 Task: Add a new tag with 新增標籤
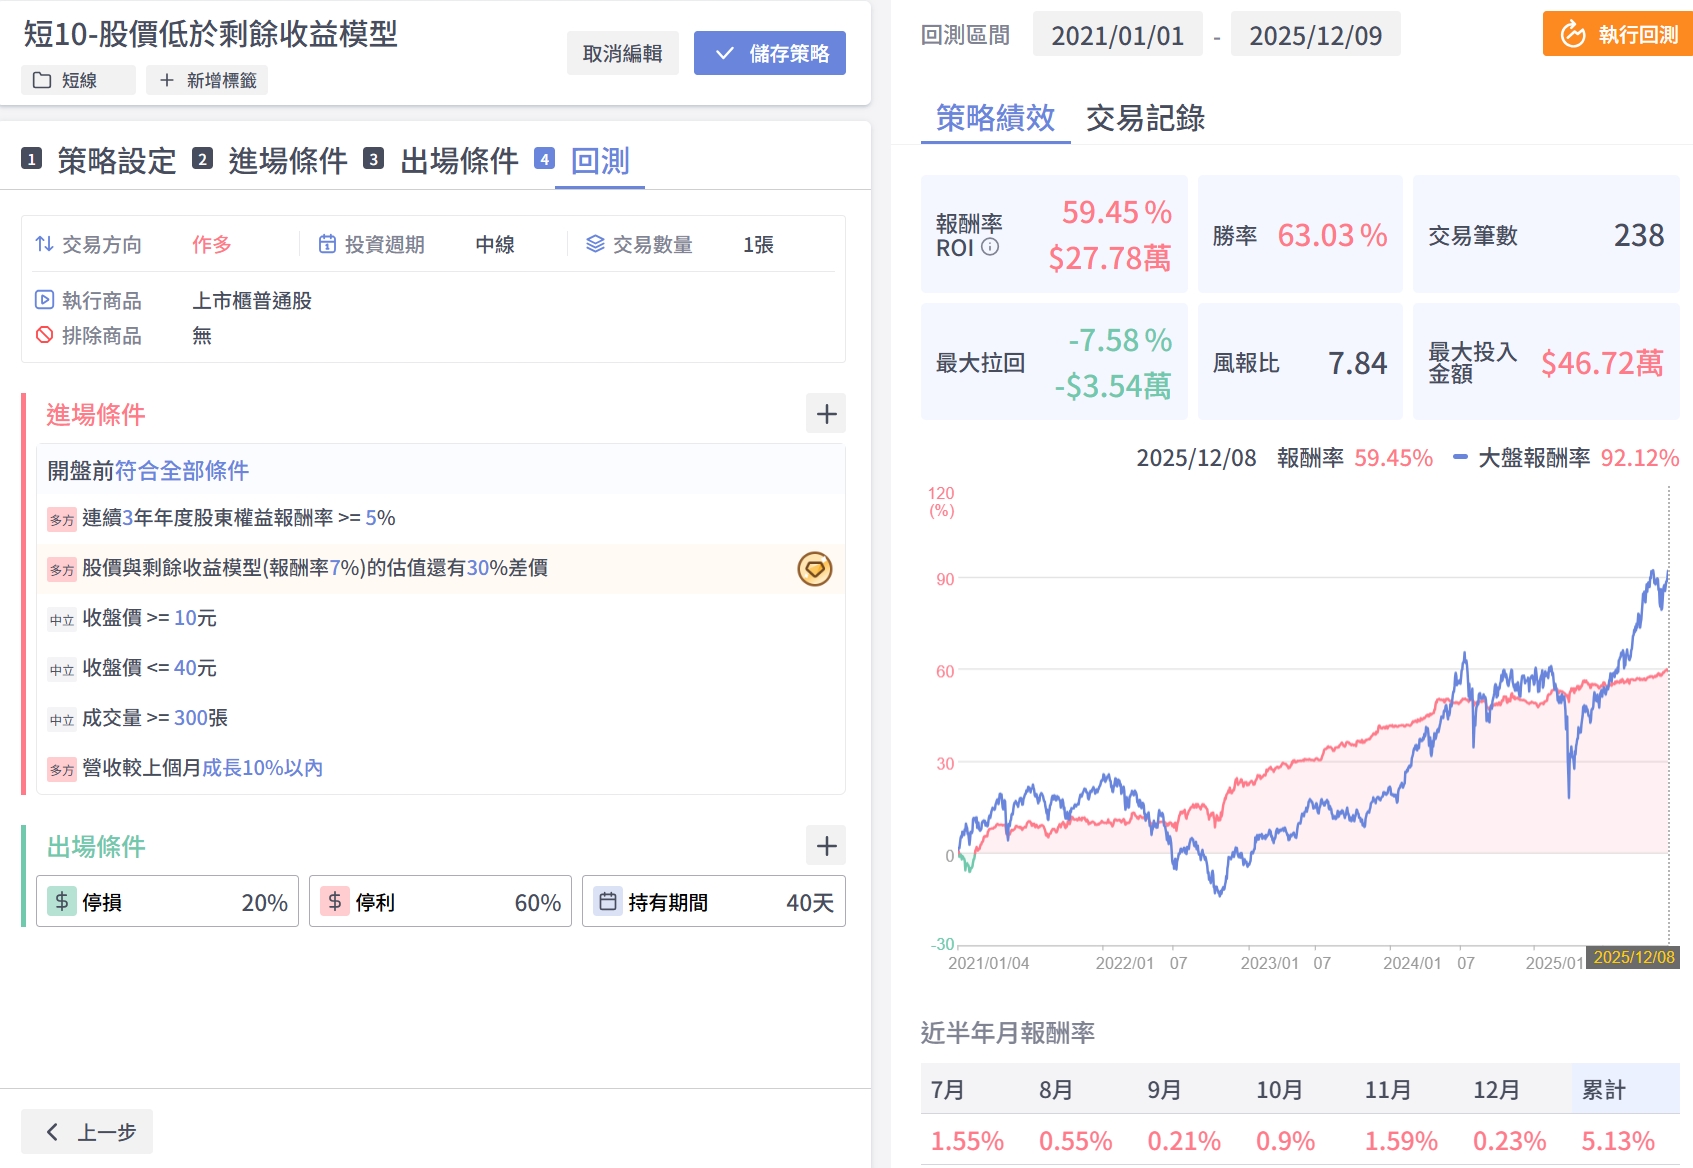(207, 81)
